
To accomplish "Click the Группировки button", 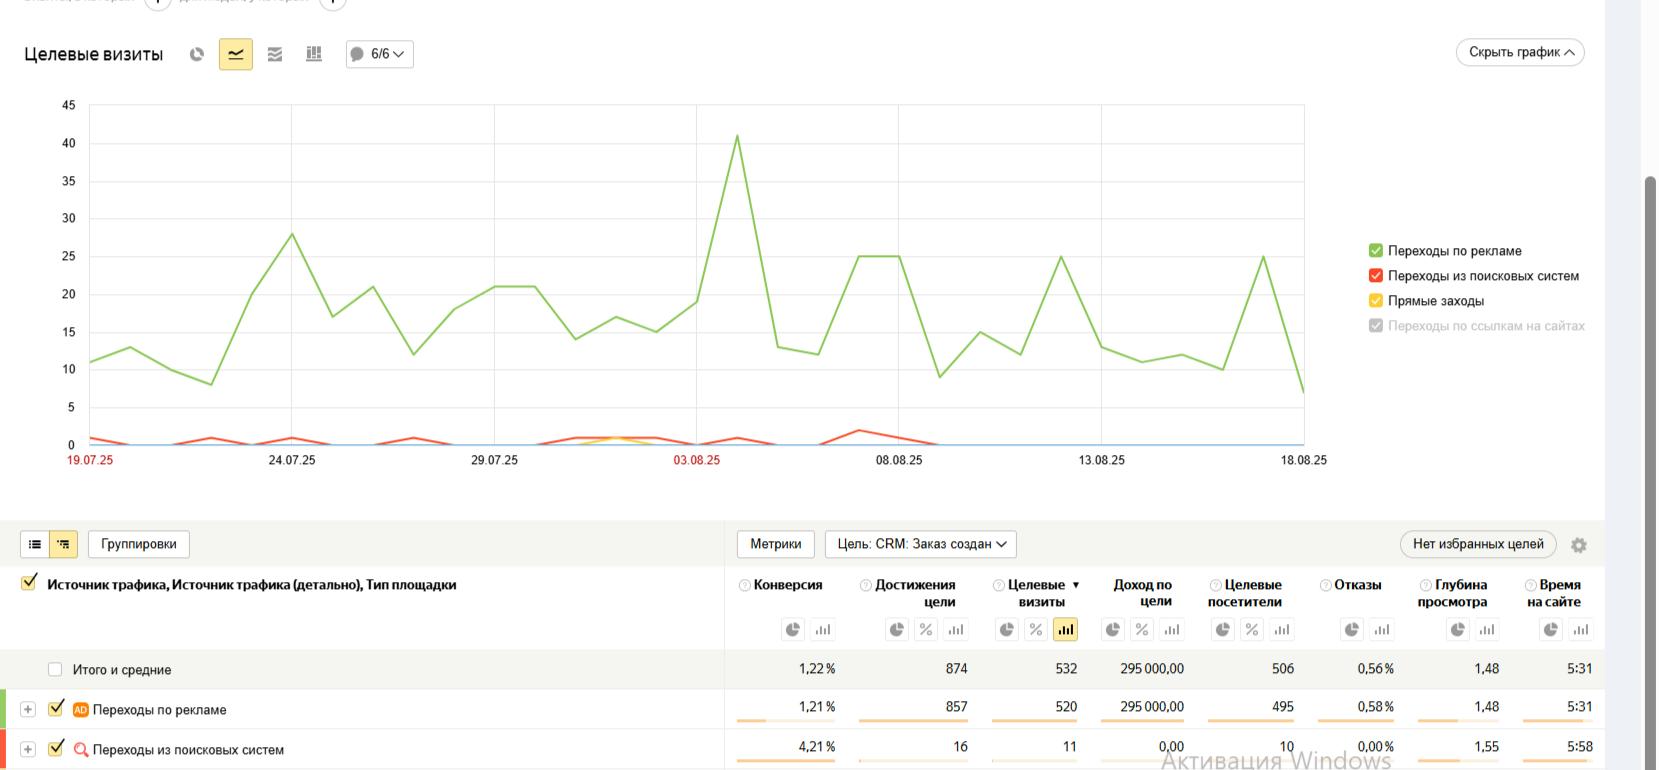I will (139, 544).
